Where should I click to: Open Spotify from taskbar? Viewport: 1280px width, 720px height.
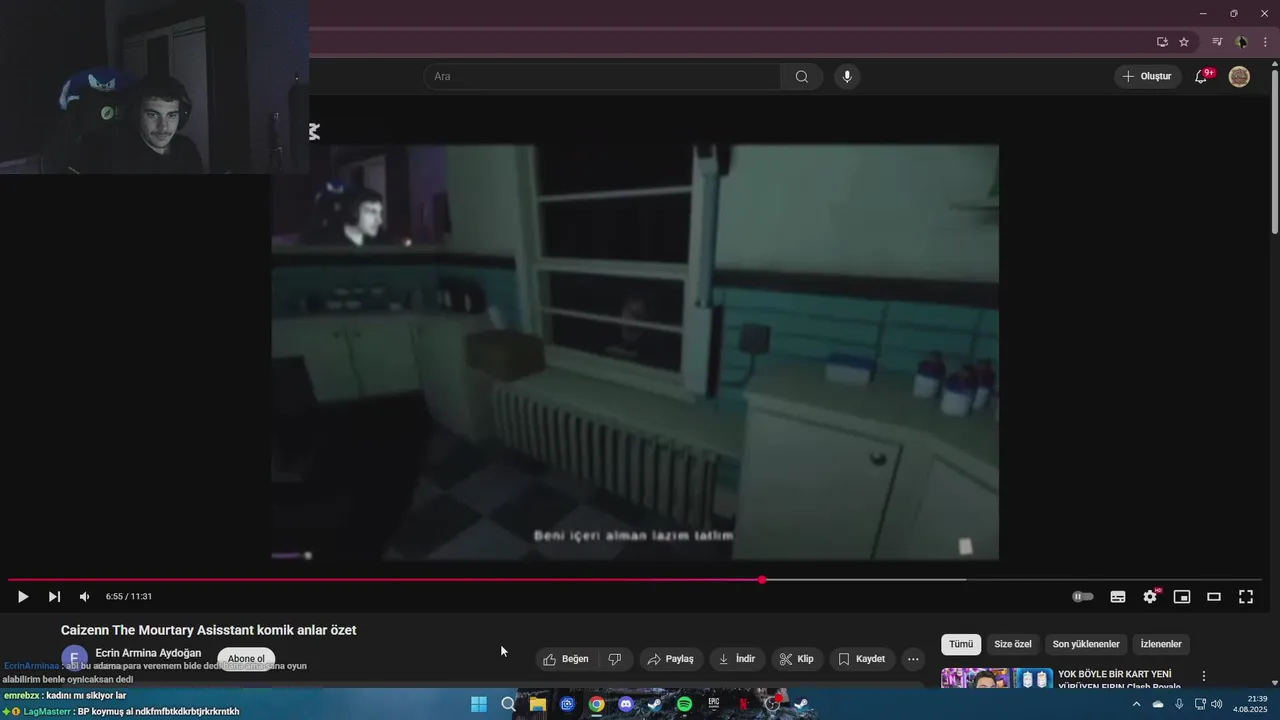click(x=684, y=704)
